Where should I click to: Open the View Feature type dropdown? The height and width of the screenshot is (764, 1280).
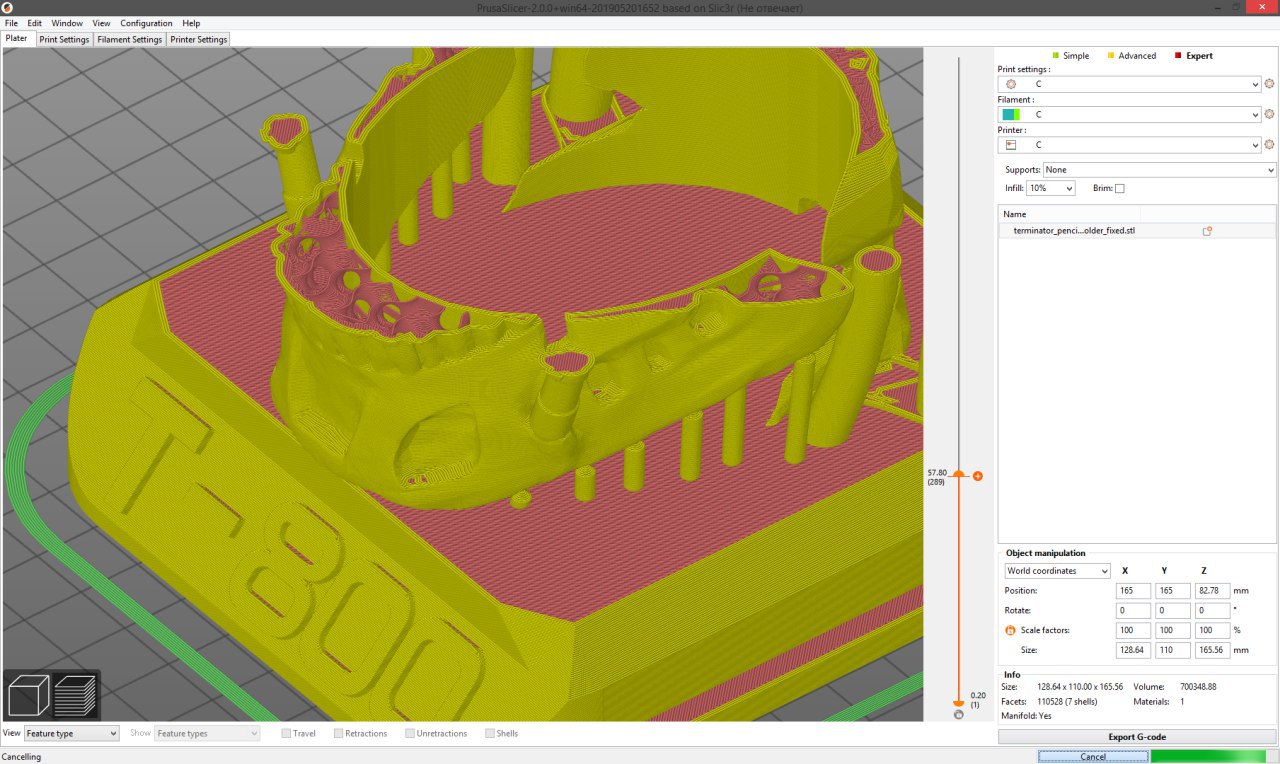click(x=72, y=734)
